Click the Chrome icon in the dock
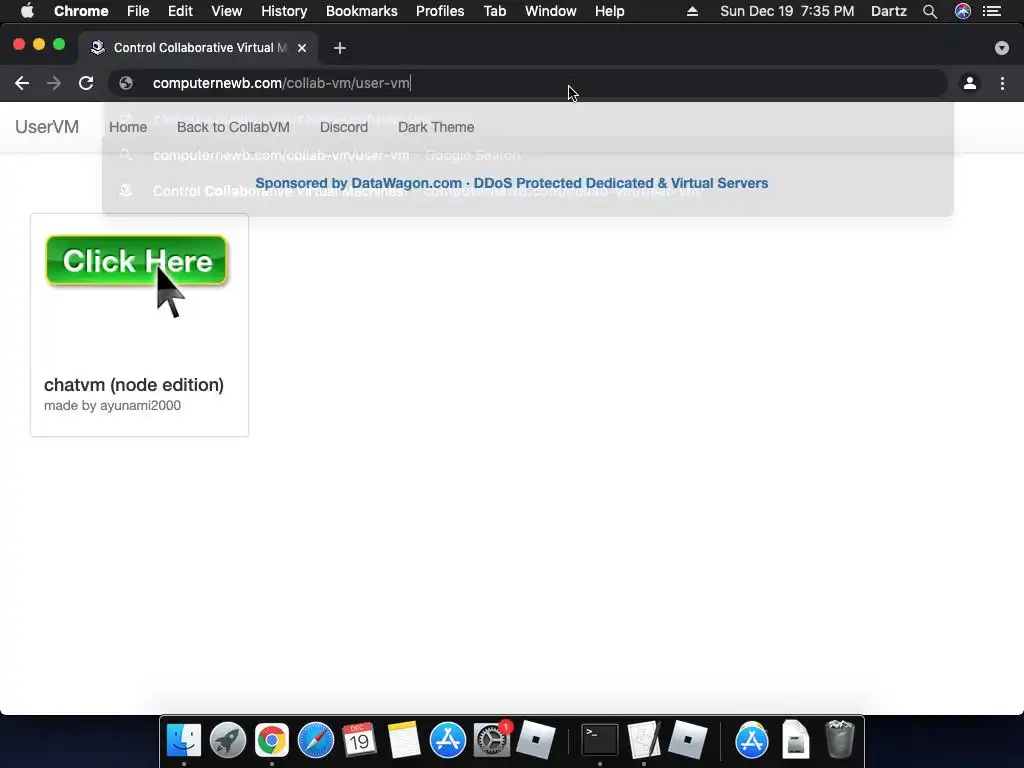 click(x=272, y=741)
